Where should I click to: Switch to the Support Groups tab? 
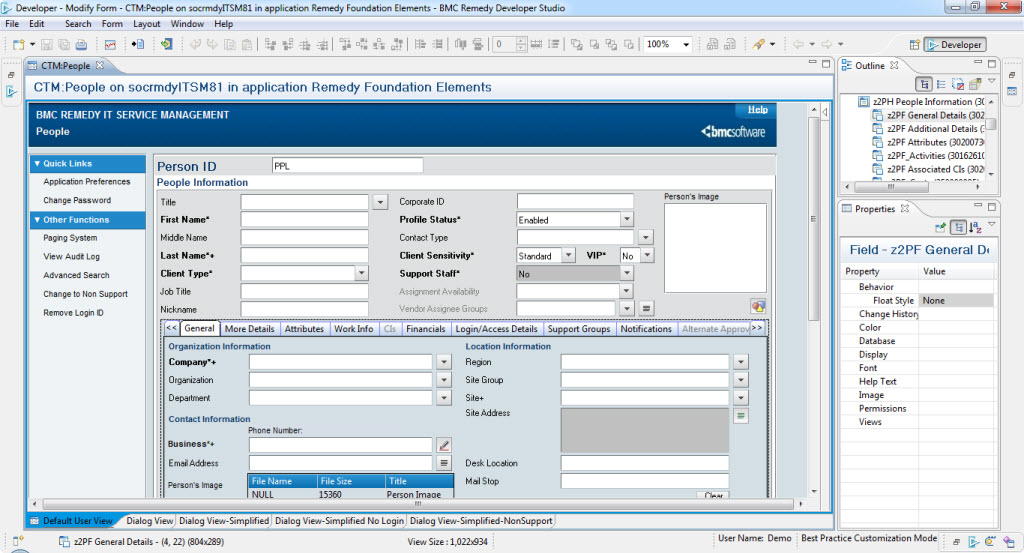tap(579, 329)
